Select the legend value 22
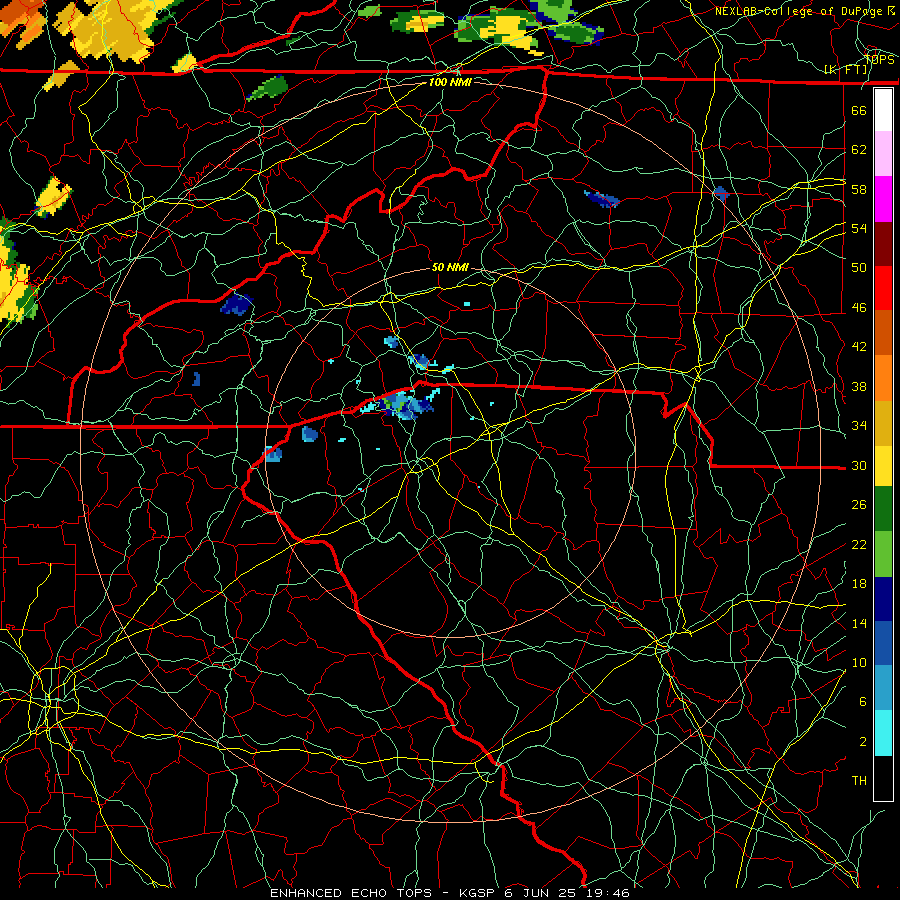Image resolution: width=900 pixels, height=900 pixels. 859,544
